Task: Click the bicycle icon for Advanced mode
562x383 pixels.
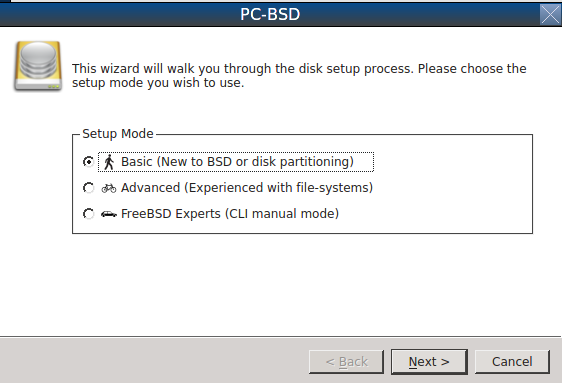Action: [x=109, y=188]
